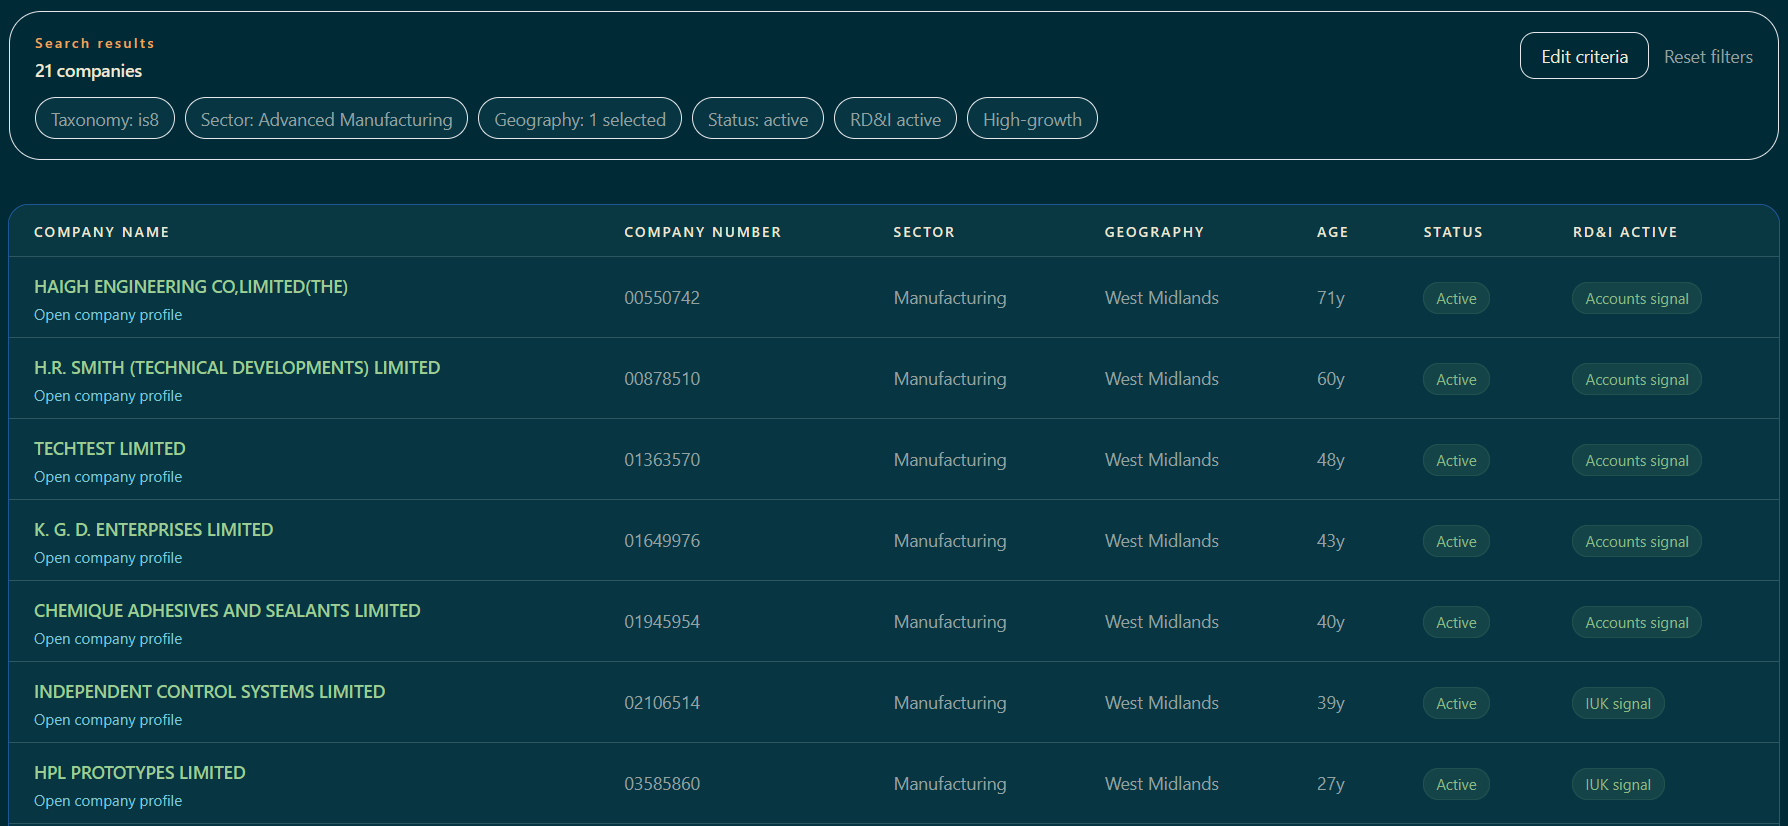Select company number 00550742
The width and height of the screenshot is (1788, 826).
pyautogui.click(x=662, y=298)
